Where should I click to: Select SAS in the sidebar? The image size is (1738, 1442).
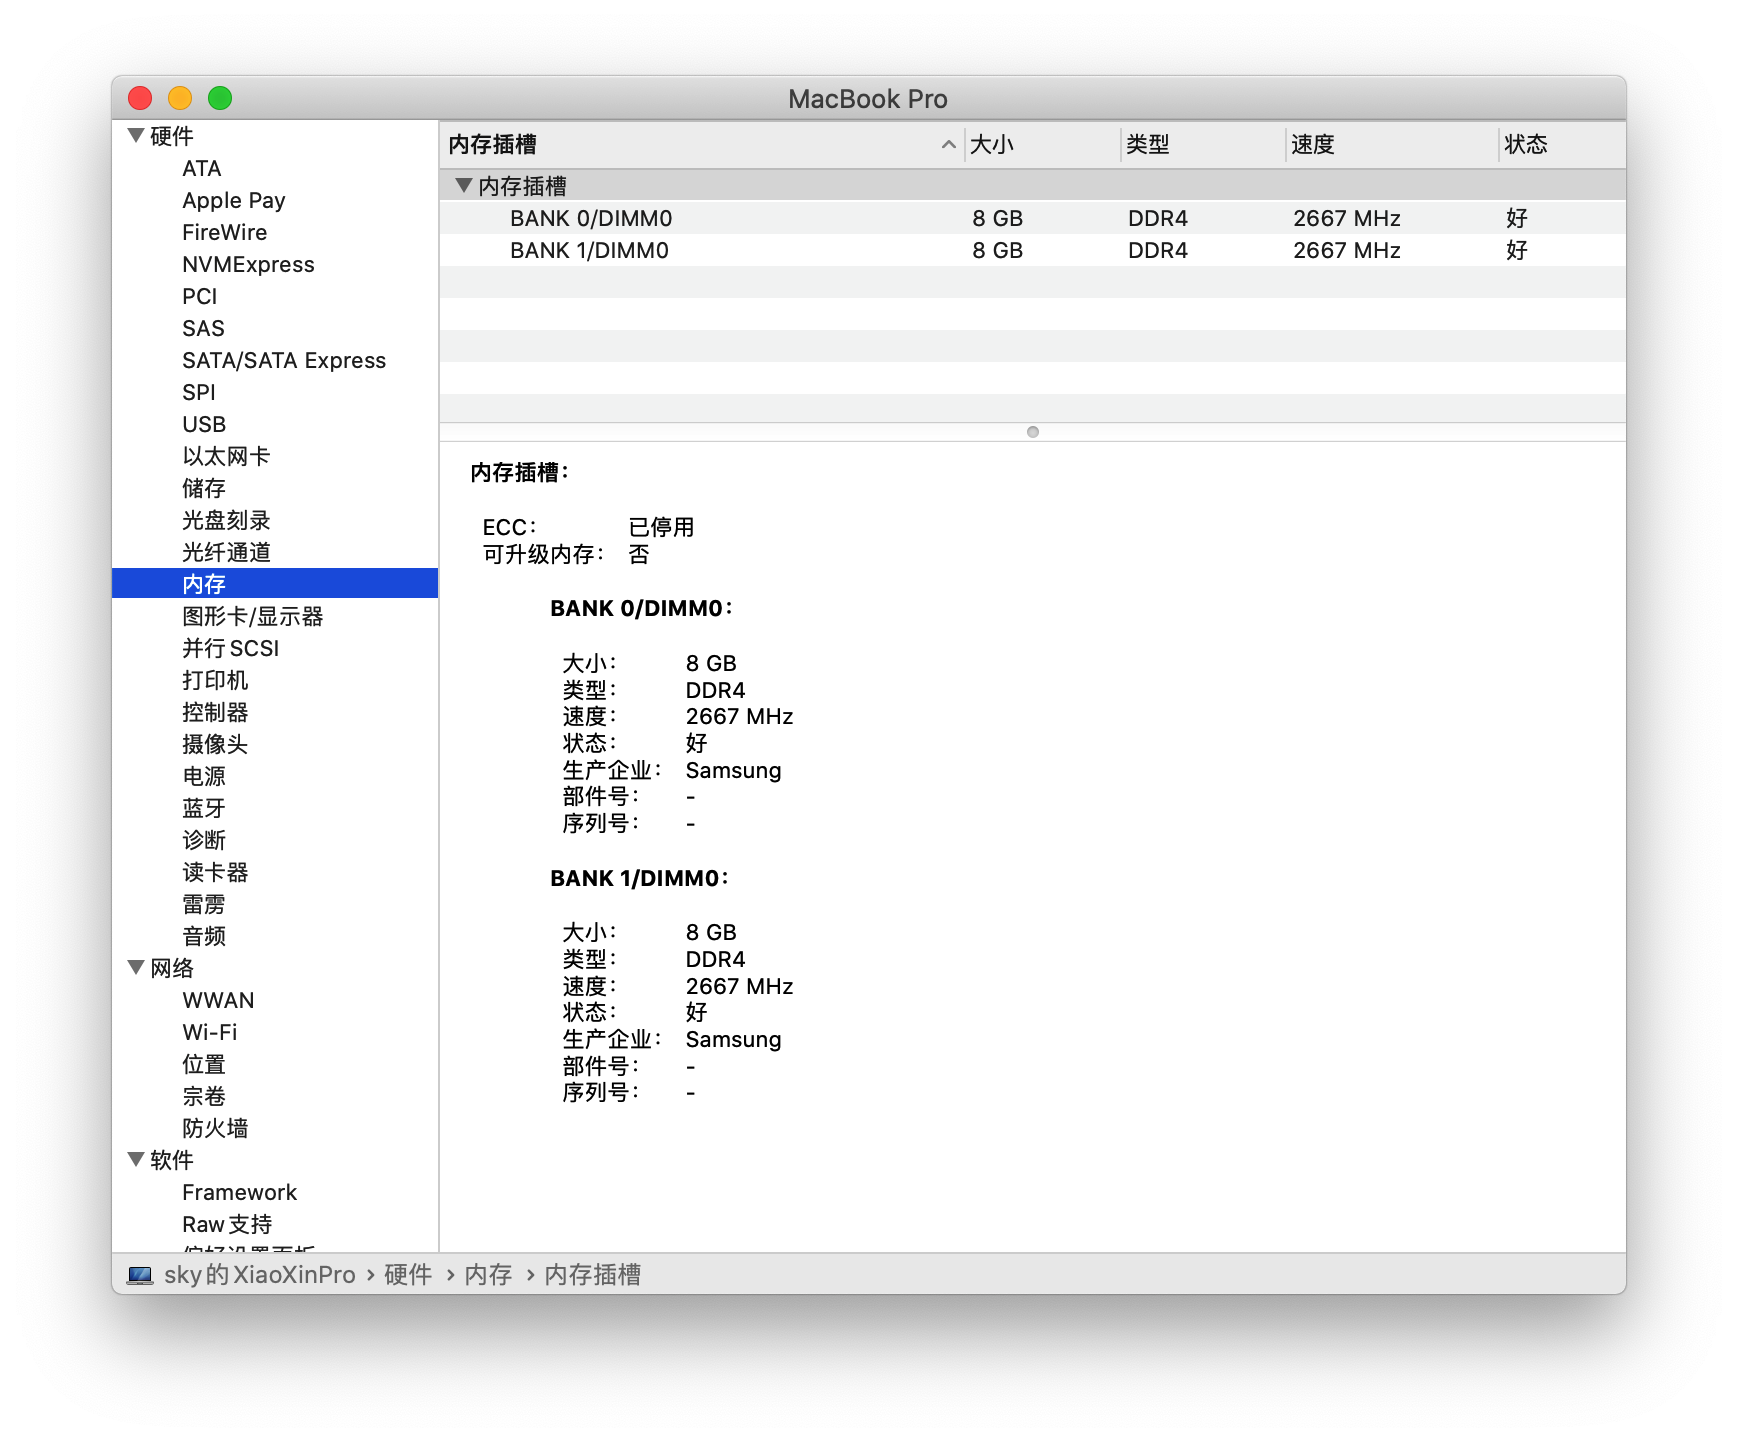click(x=203, y=328)
